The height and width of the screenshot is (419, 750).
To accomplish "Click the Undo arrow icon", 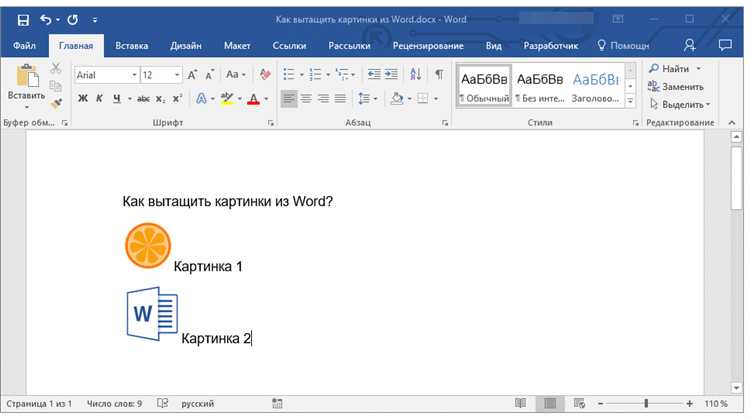I will point(46,20).
